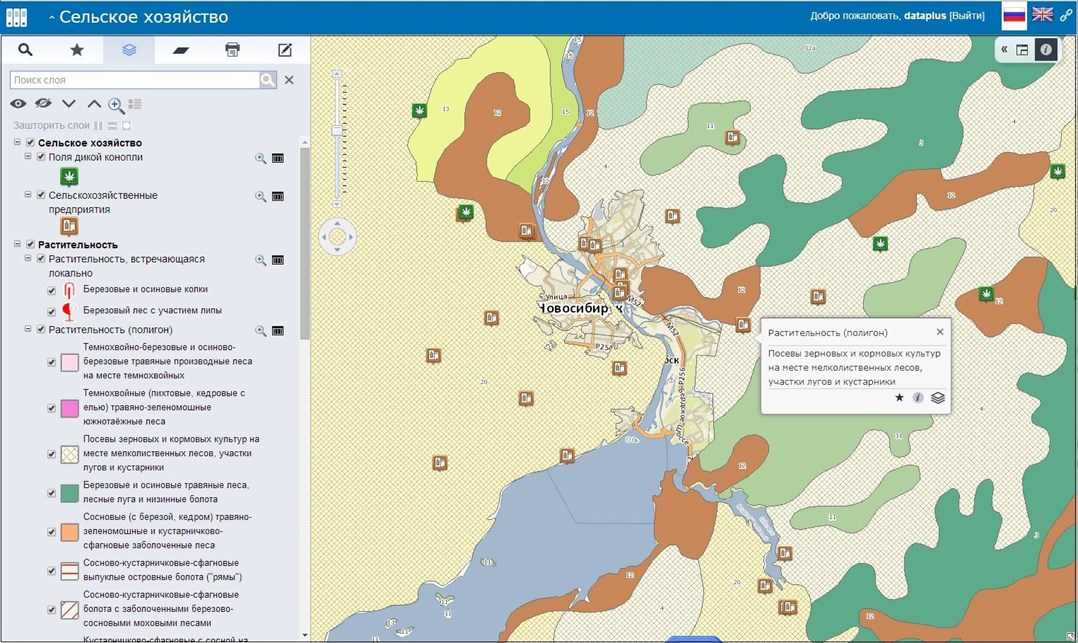Collapse right panel with double chevron
Screen dimensions: 1078x643
click(1004, 50)
